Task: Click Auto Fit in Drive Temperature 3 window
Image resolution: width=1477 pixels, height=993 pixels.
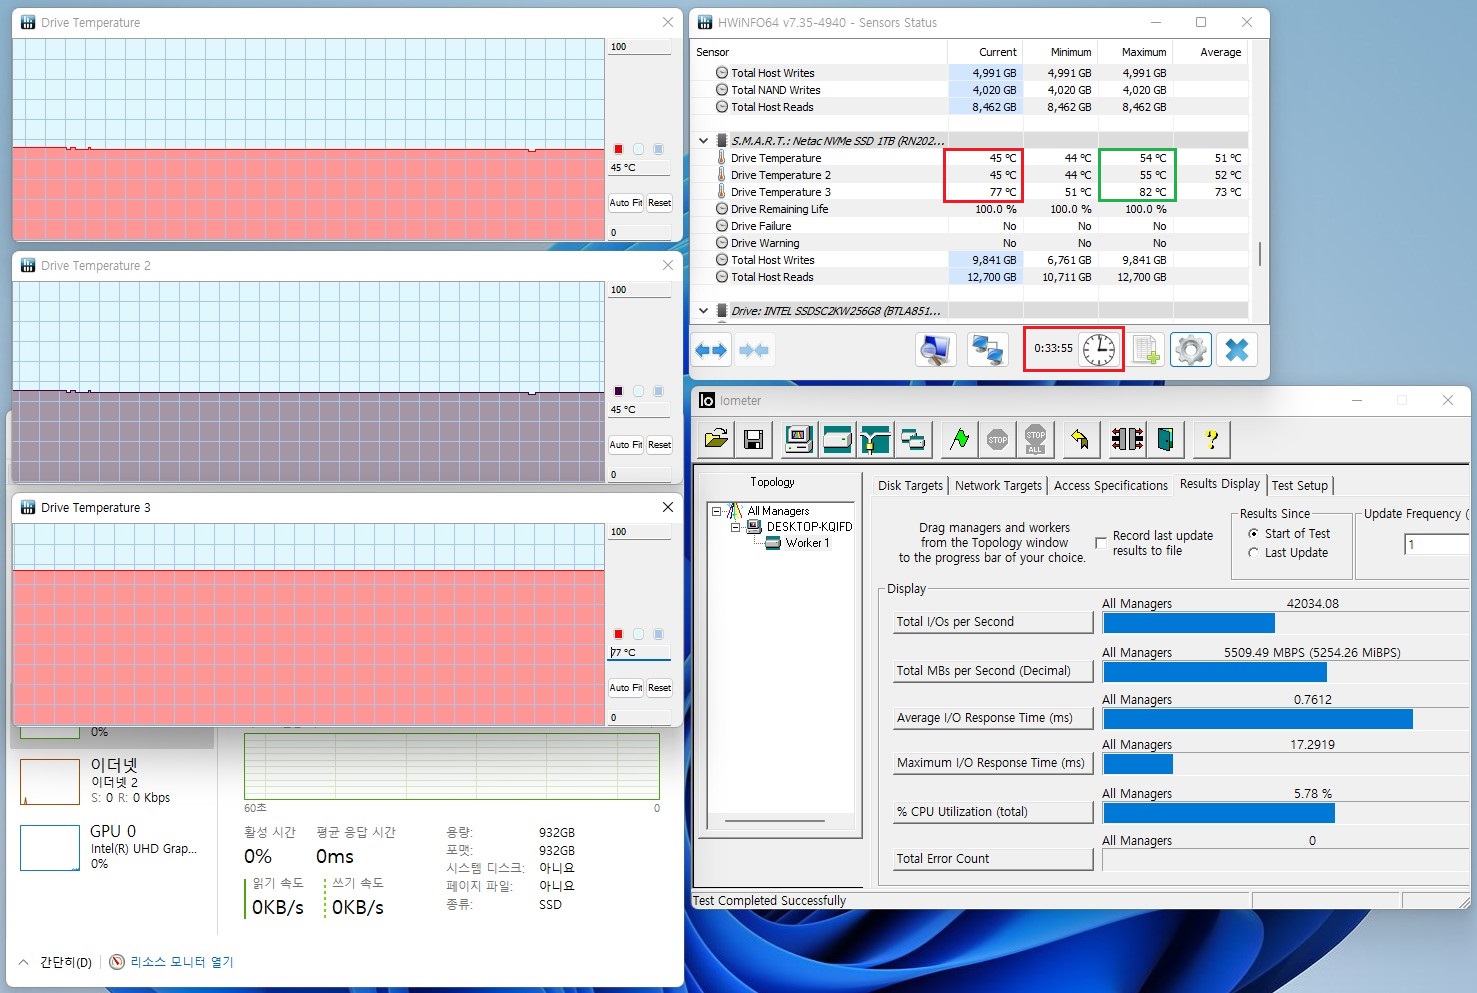Action: 626,688
